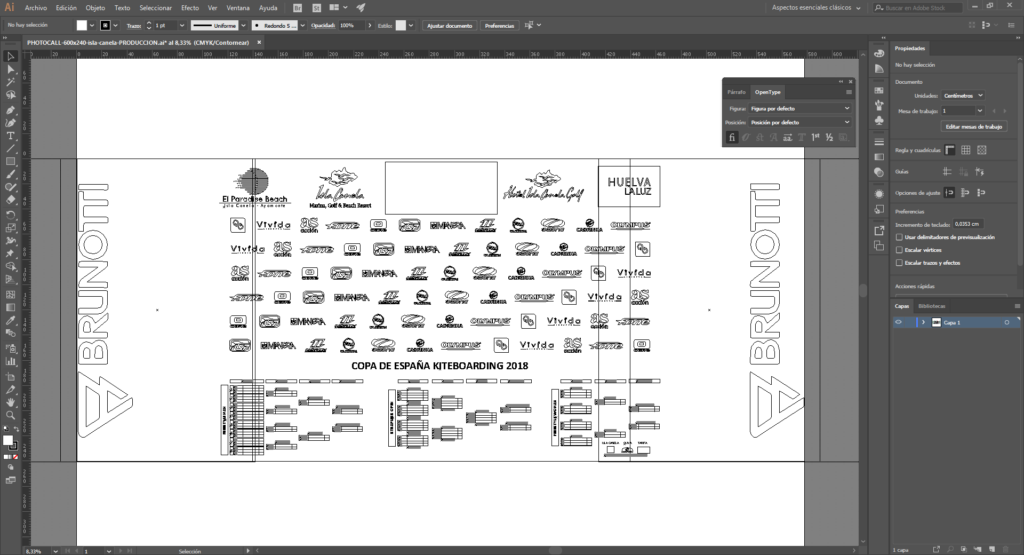
Task: Activate the Type tool
Action: coord(10,136)
